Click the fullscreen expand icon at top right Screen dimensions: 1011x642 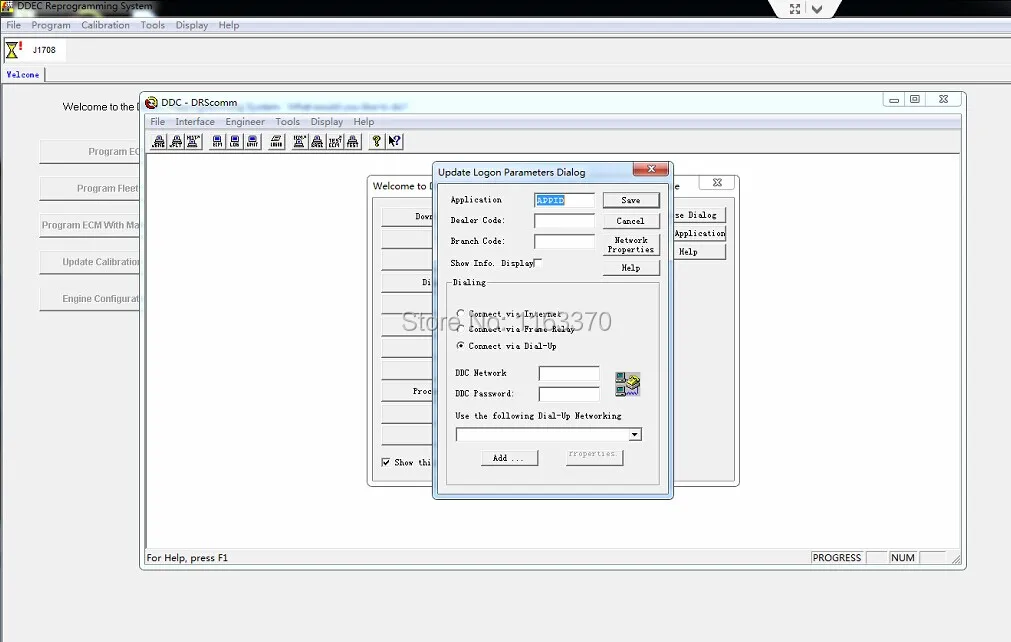tap(795, 9)
